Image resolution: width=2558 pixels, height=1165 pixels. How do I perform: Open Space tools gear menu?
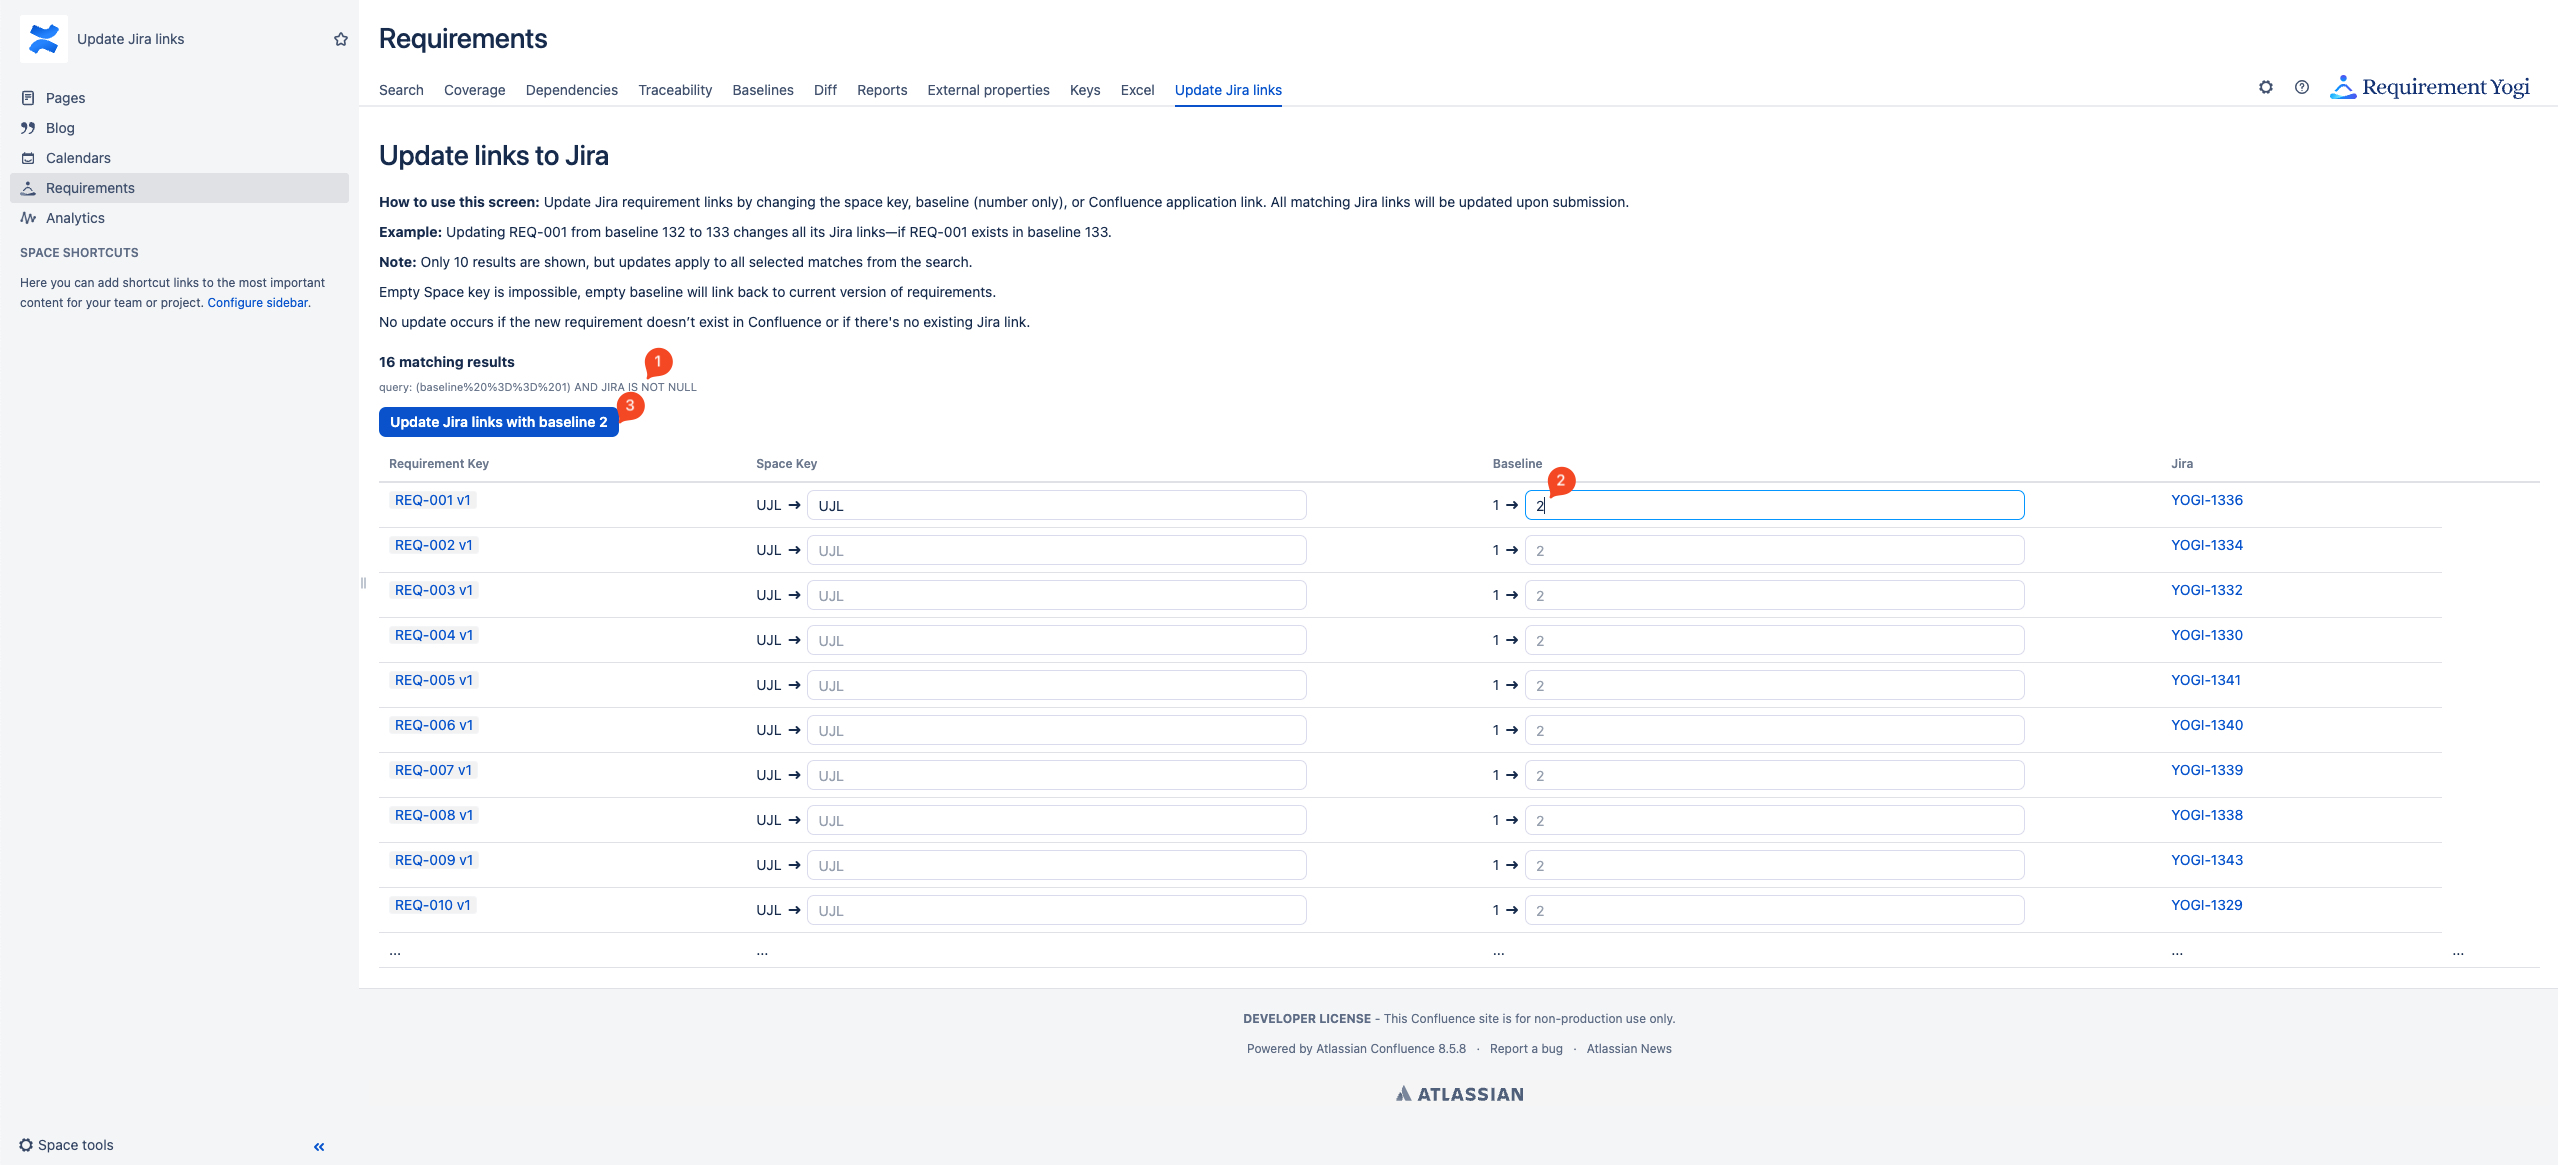coord(66,1145)
